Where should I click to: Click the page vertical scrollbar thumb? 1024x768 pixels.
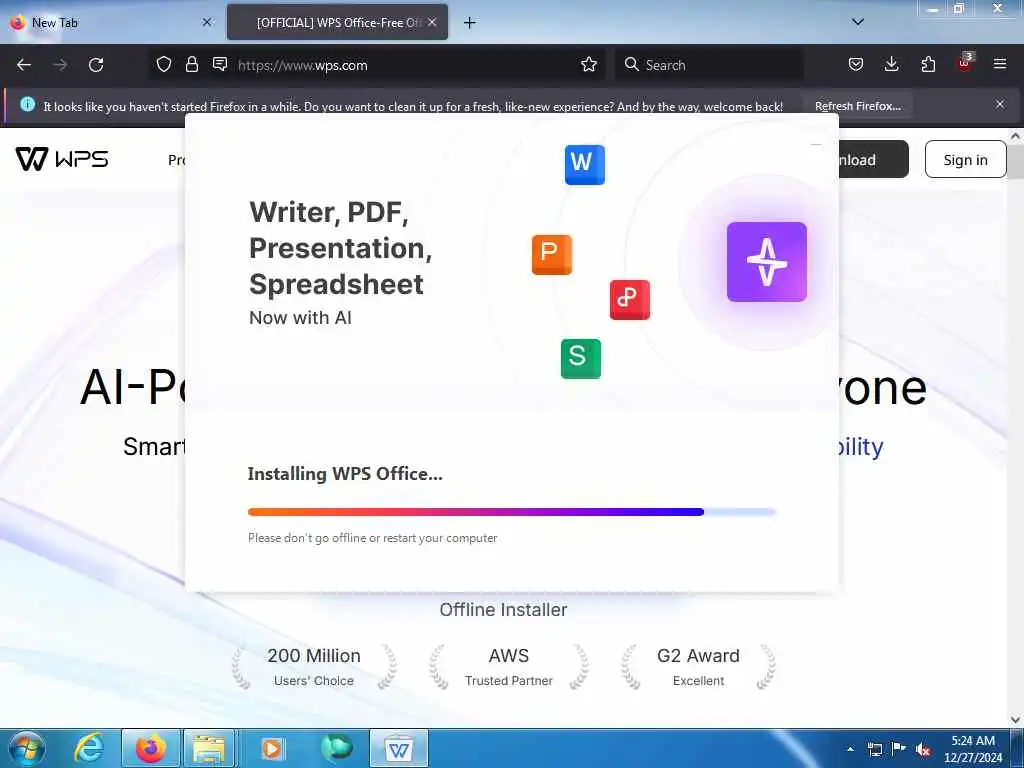point(1015,161)
